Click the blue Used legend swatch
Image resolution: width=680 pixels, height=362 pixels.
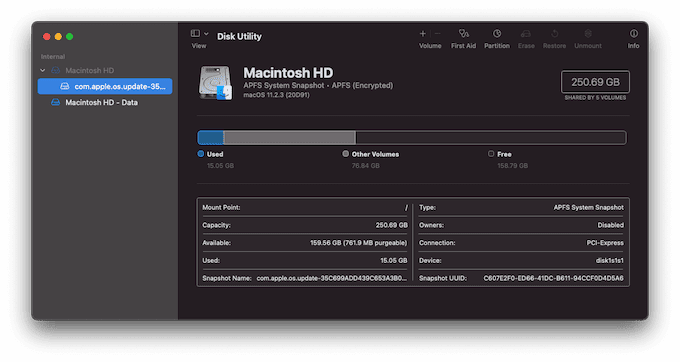201,153
